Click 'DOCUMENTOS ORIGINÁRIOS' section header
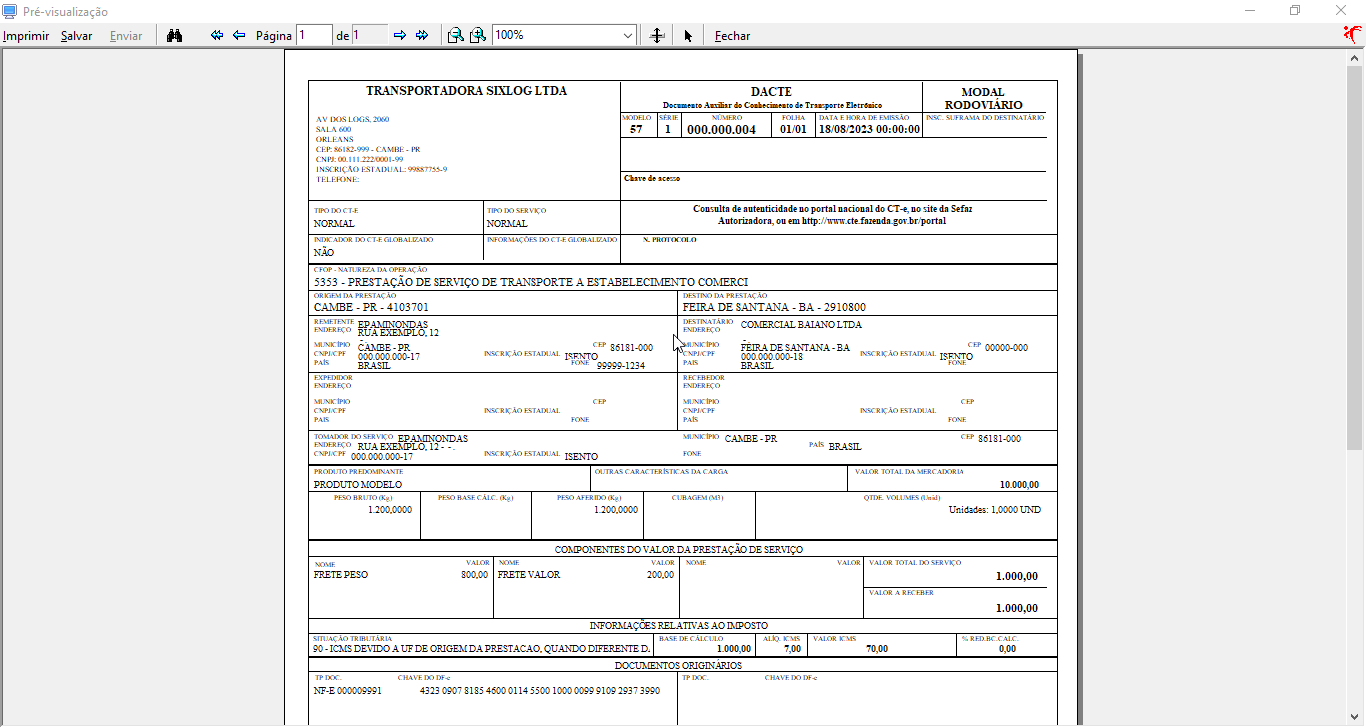The height and width of the screenshot is (728, 1366). tap(678, 665)
